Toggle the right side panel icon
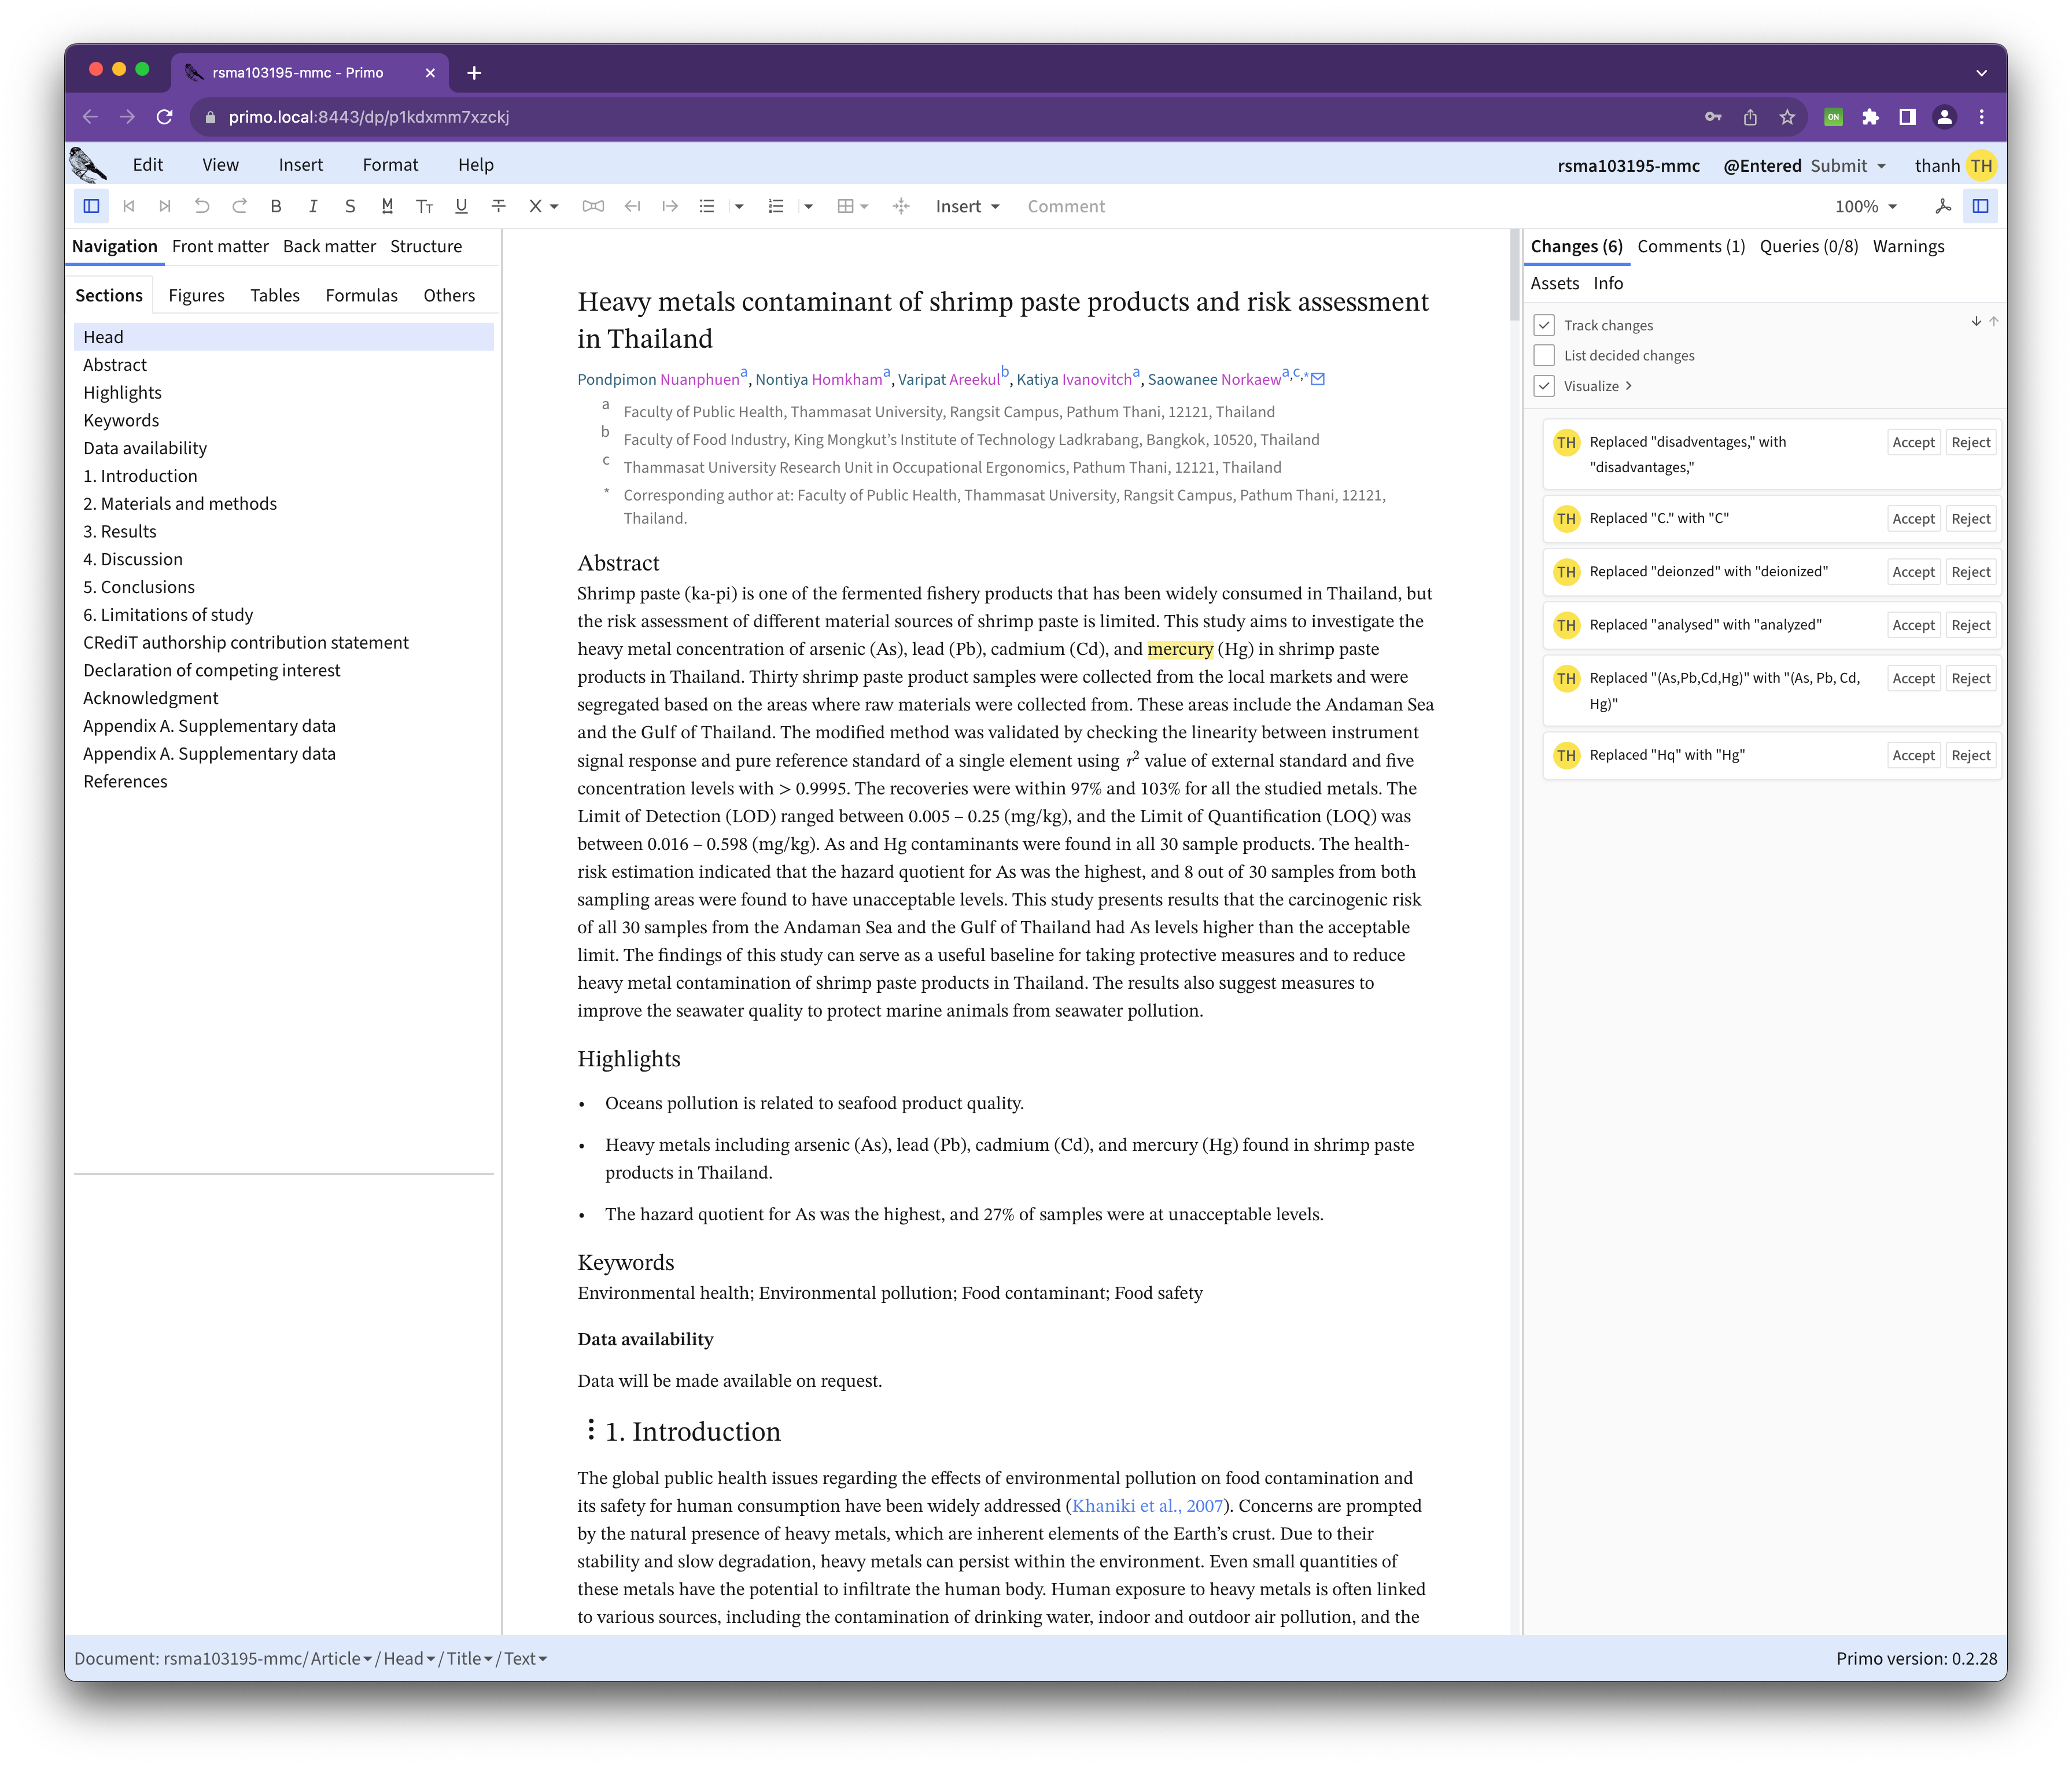Image resolution: width=2072 pixels, height=1767 pixels. (1980, 206)
